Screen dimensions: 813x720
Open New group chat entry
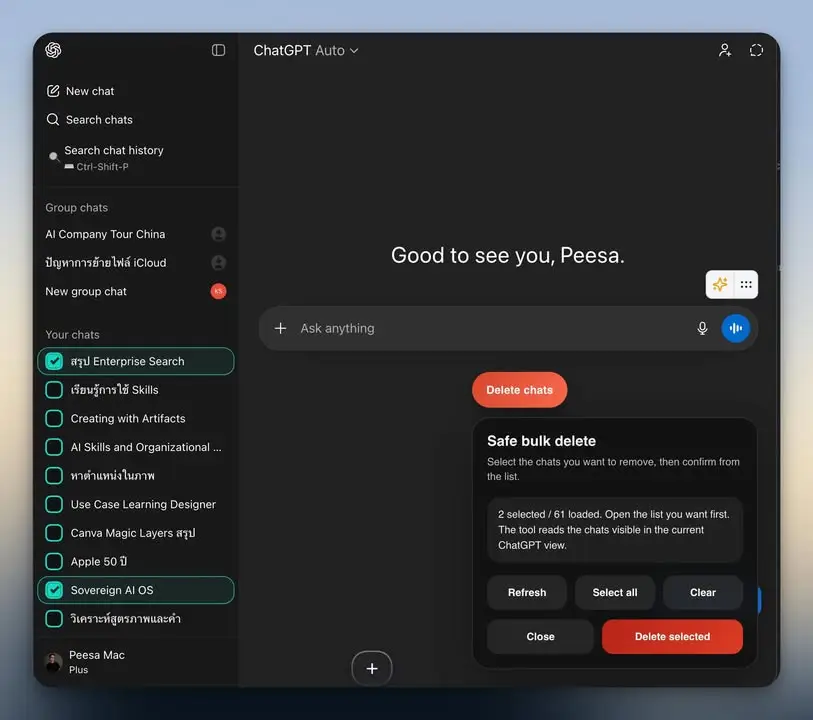click(136, 291)
